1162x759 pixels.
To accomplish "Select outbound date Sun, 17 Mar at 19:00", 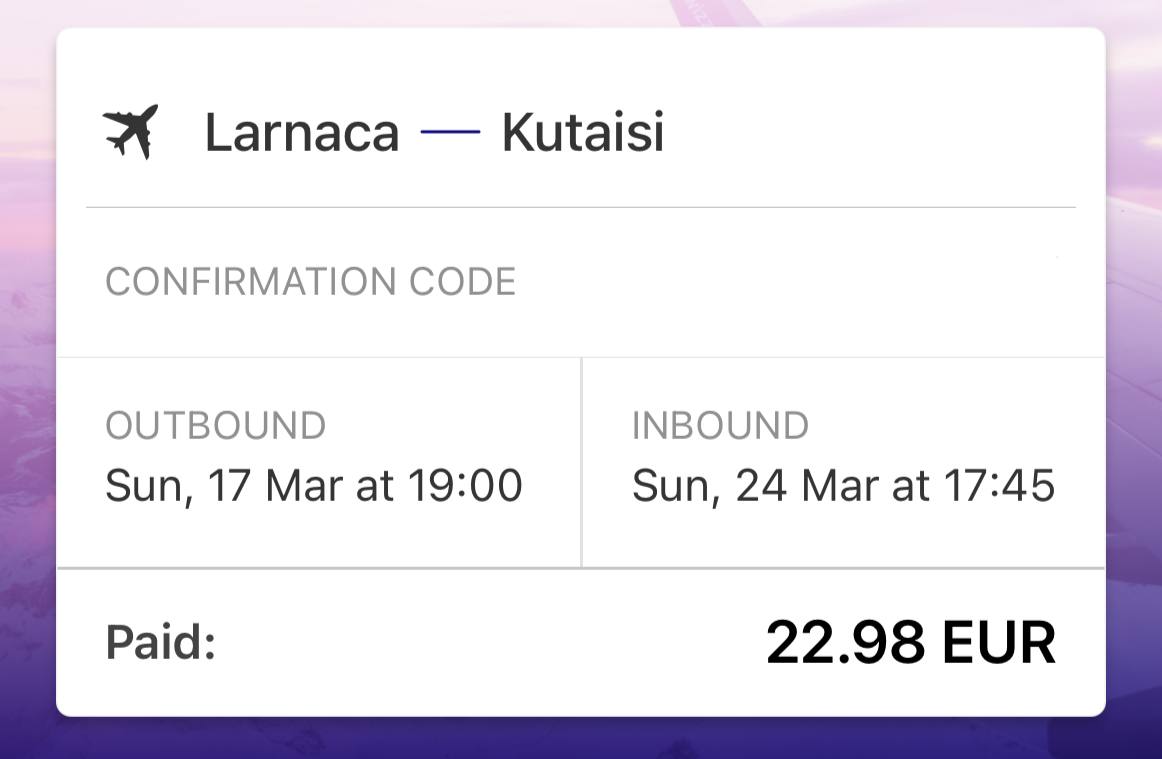I will pyautogui.click(x=314, y=486).
